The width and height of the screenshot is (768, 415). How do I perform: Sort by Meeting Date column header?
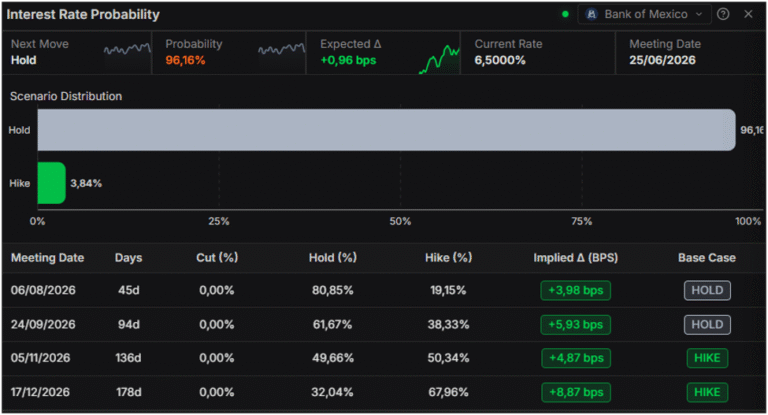[x=48, y=258]
